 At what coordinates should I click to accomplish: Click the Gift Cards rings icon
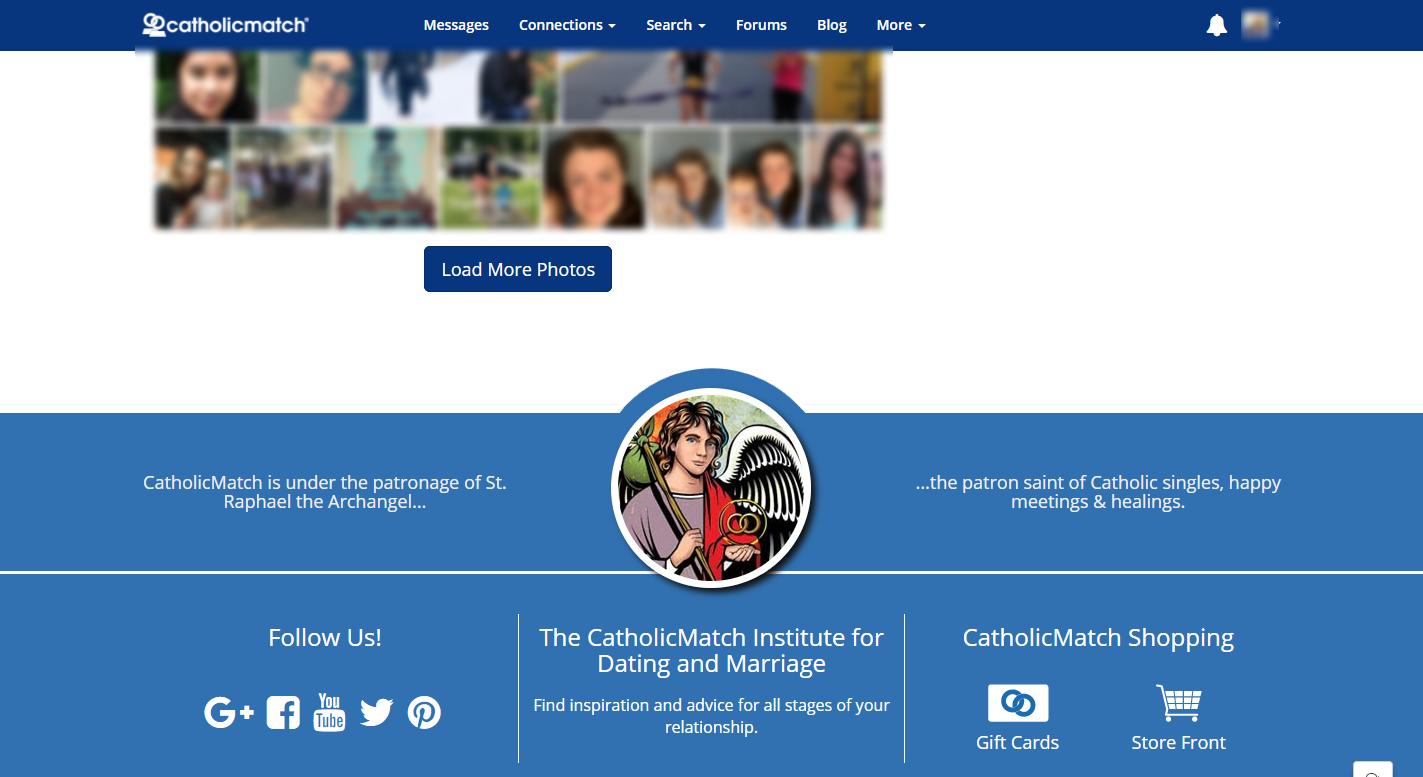1018,703
